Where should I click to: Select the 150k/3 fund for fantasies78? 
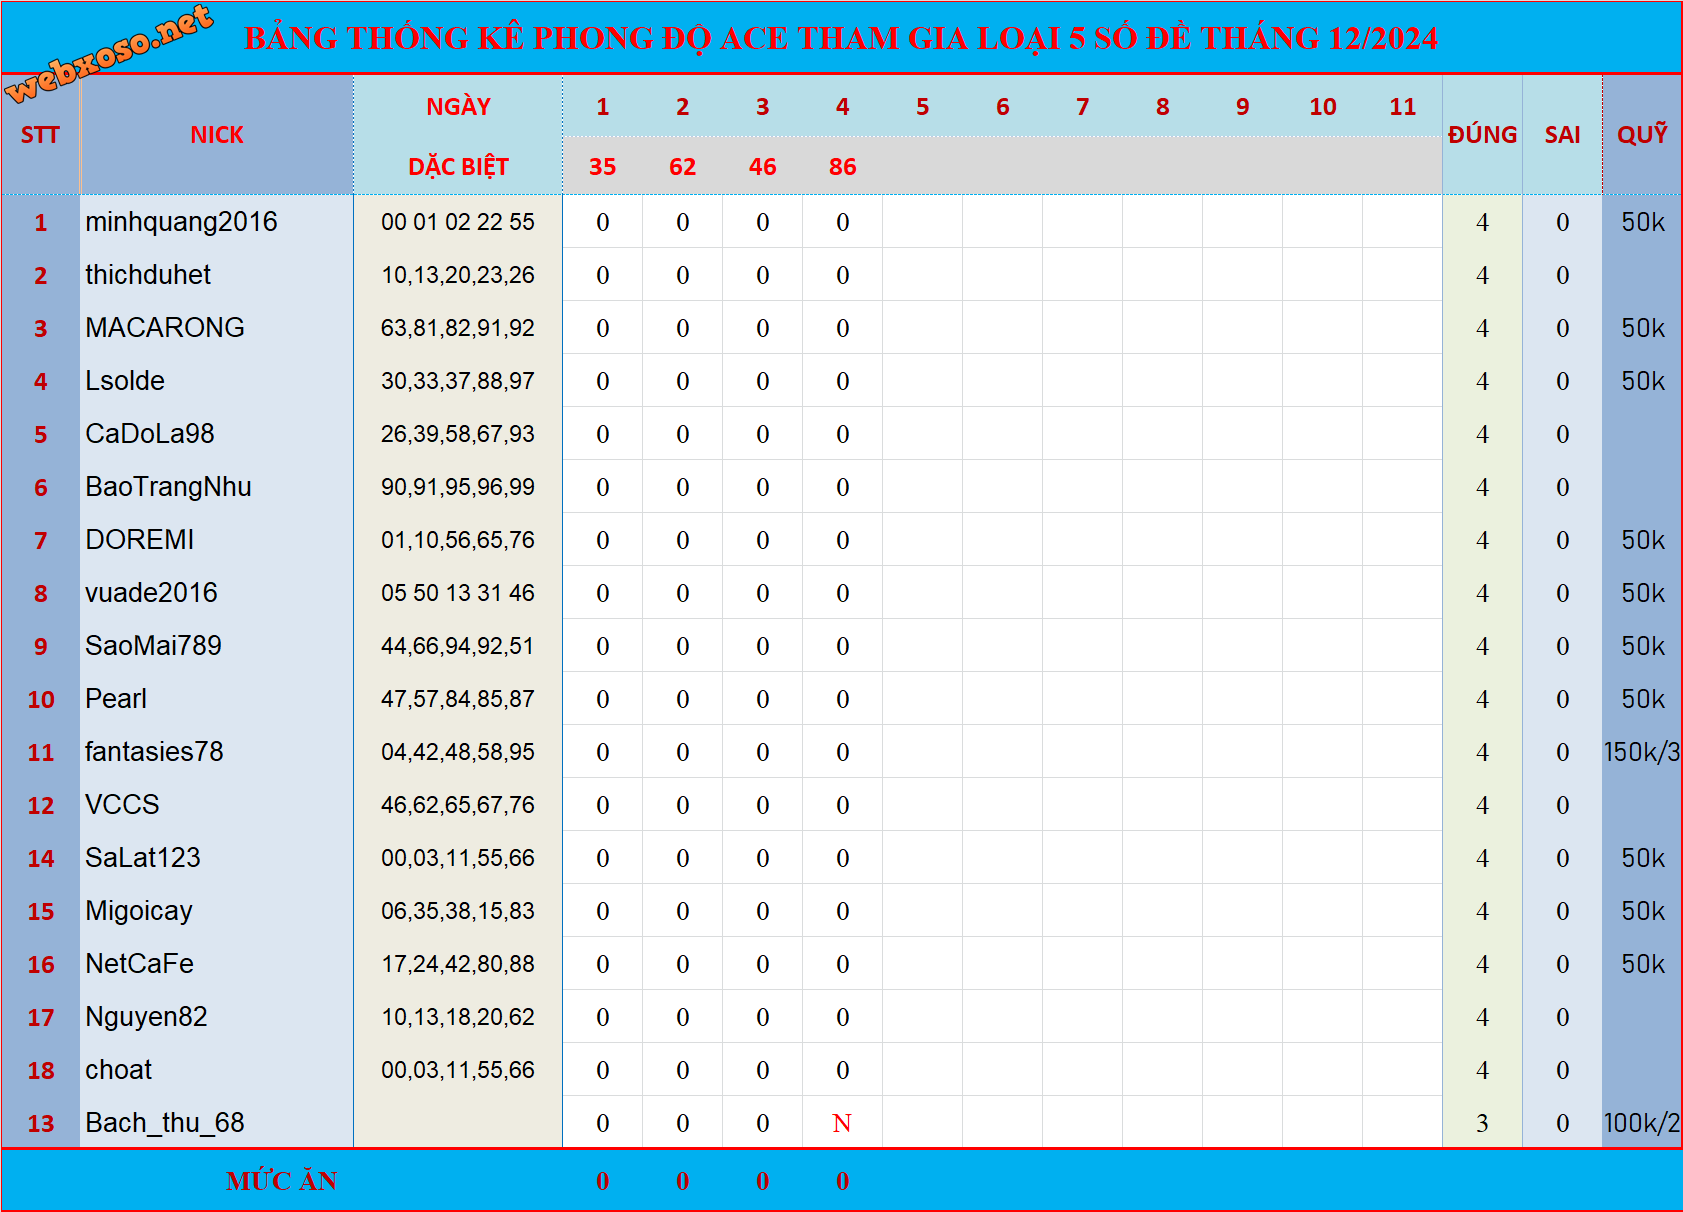[x=1642, y=752]
